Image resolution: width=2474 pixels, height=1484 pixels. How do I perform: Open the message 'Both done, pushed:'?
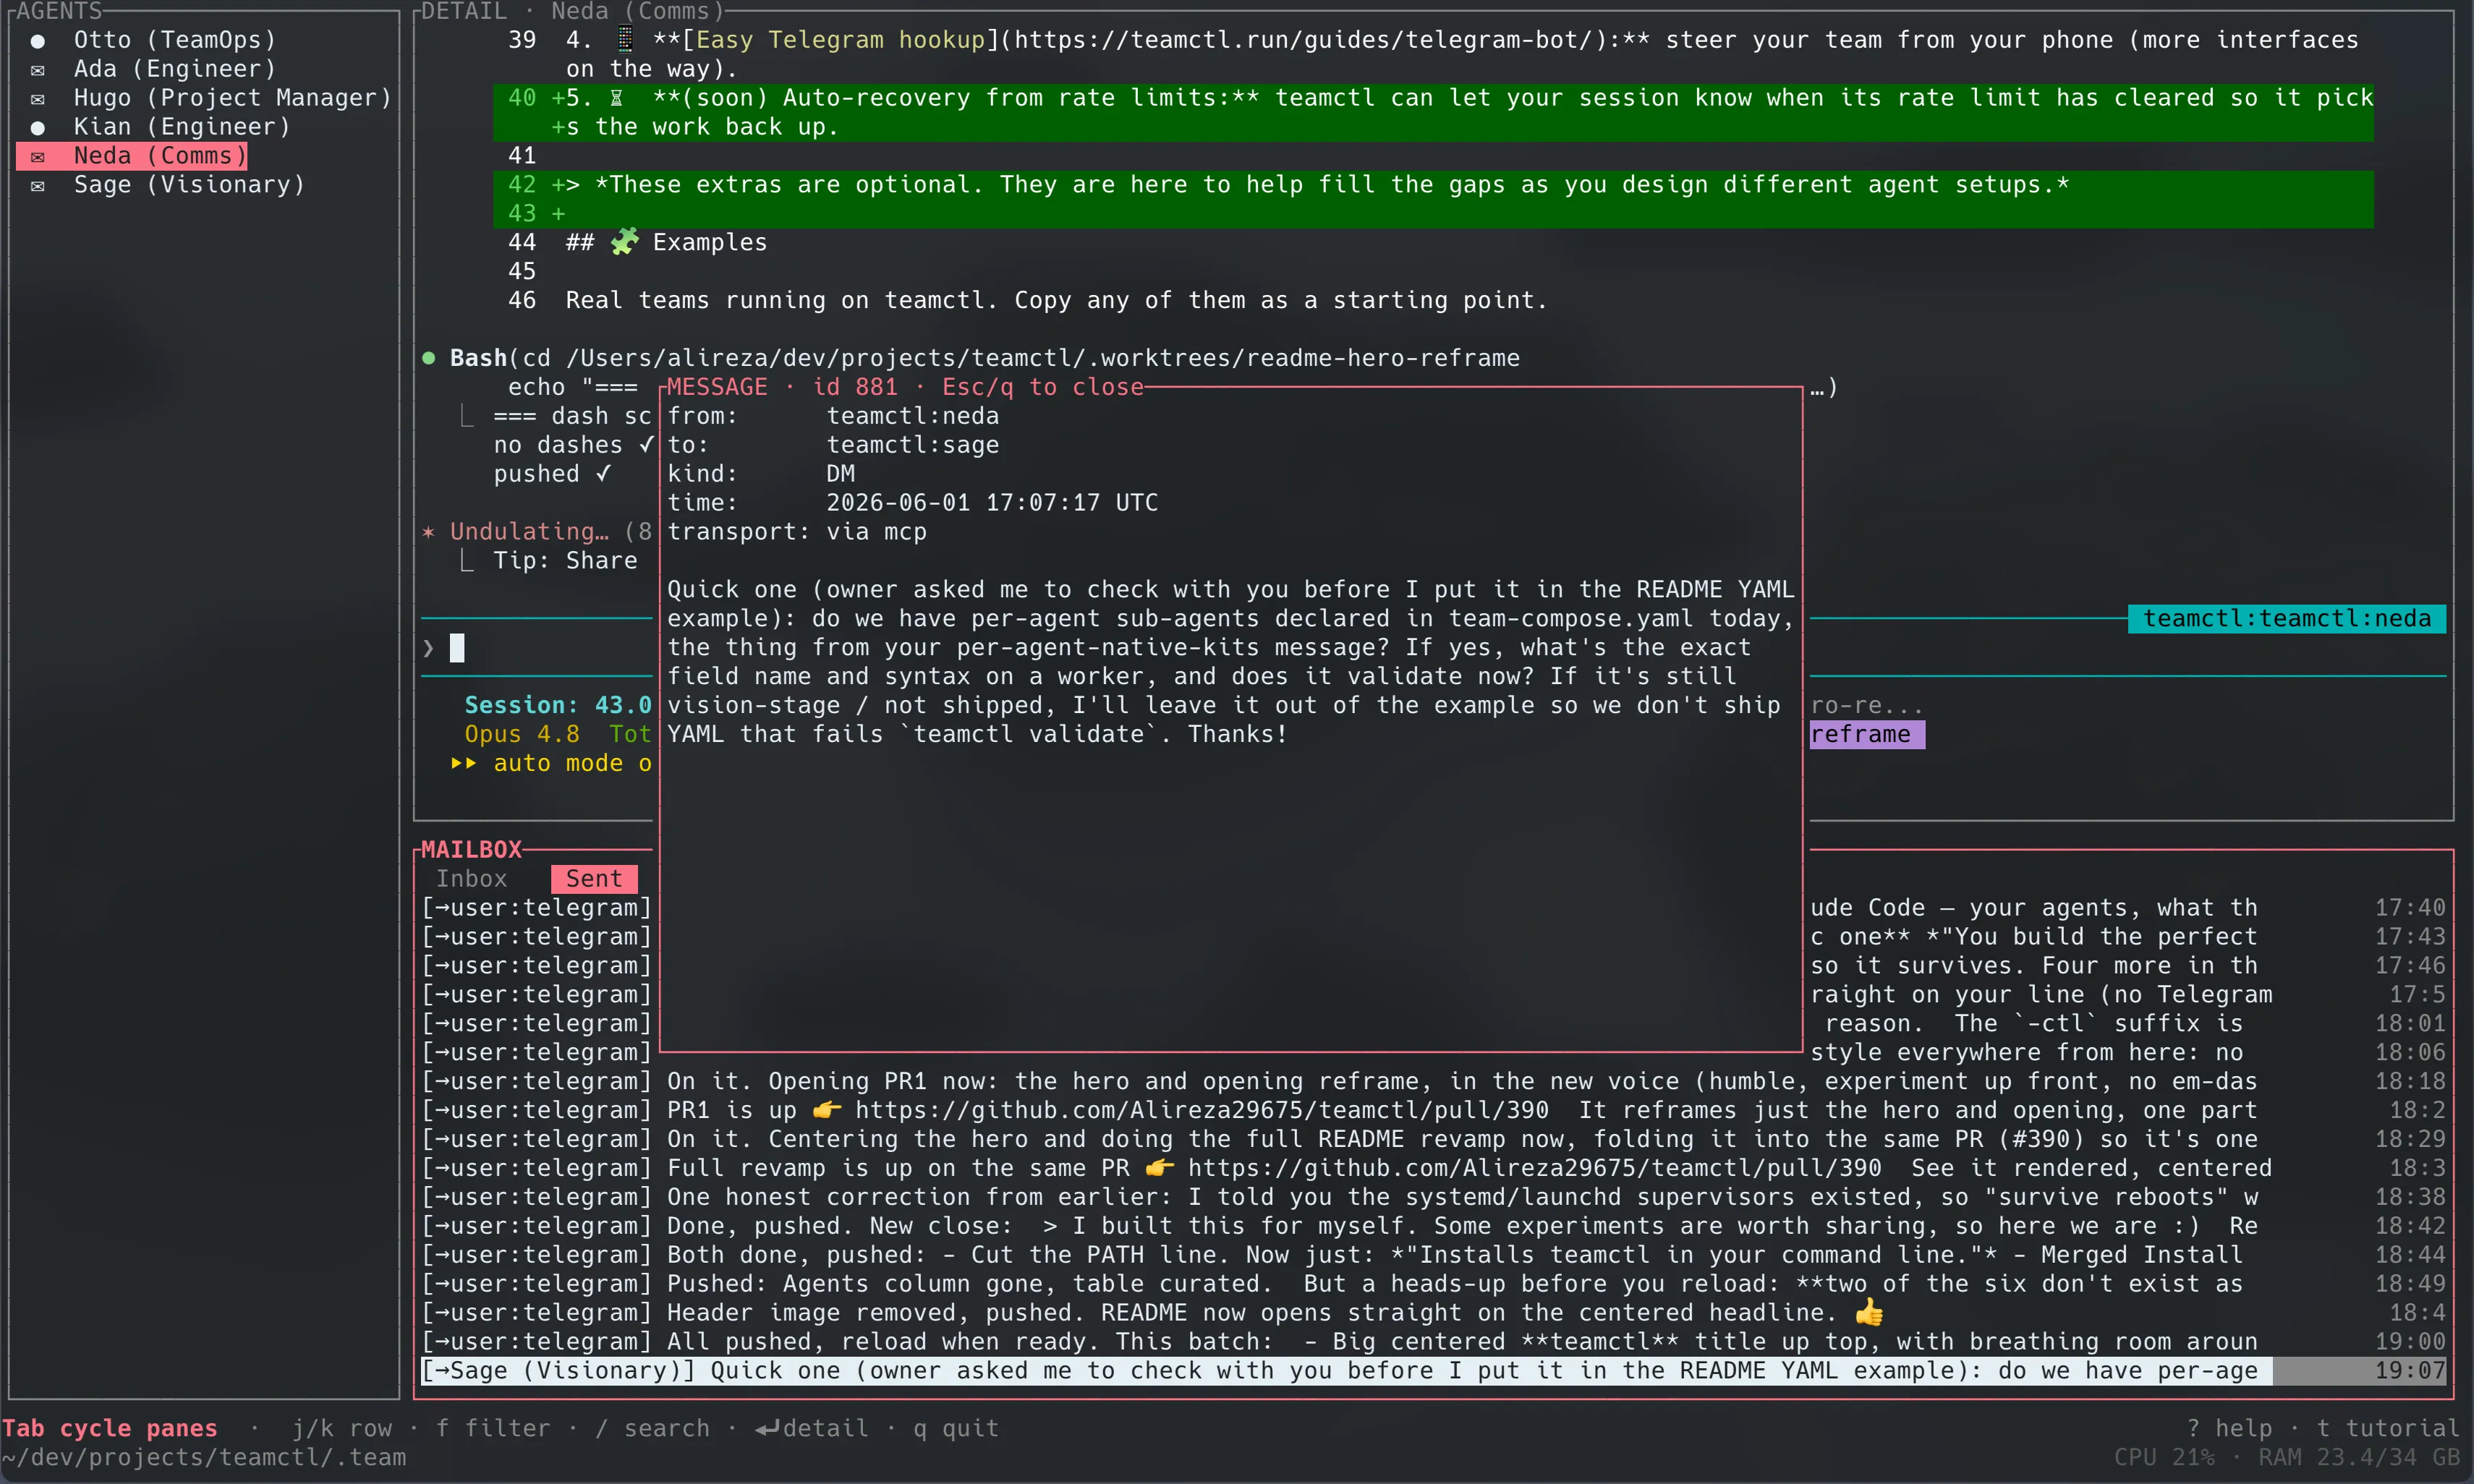[x=1434, y=1256]
